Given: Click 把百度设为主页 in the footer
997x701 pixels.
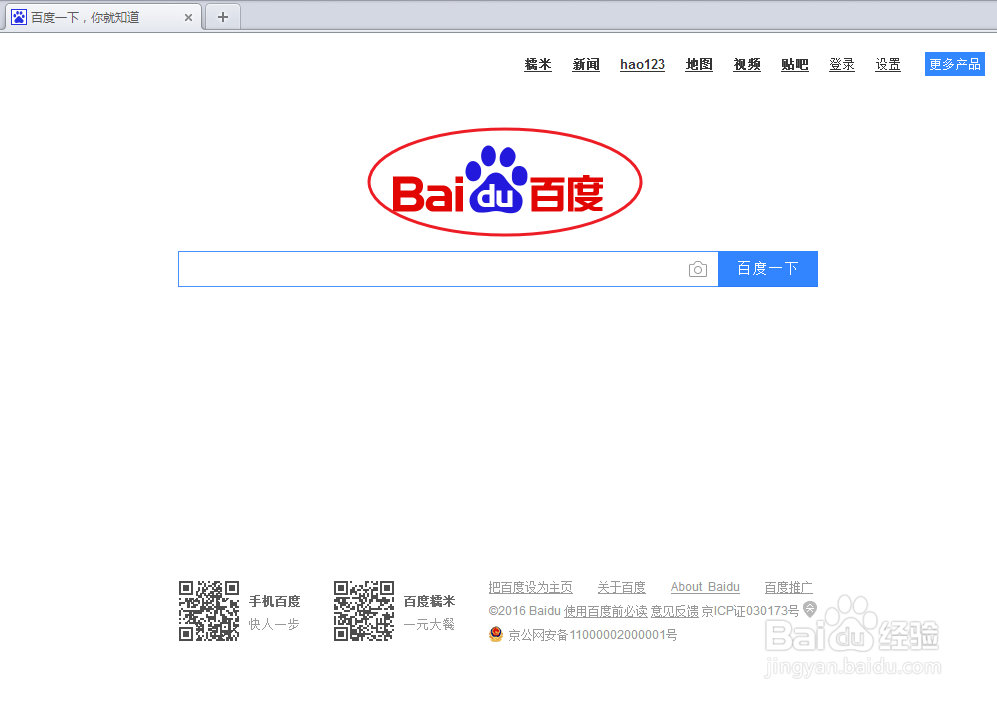Looking at the screenshot, I should click(531, 587).
